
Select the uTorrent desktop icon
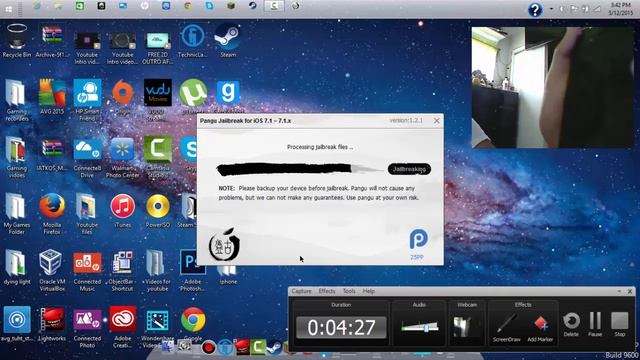193,97
